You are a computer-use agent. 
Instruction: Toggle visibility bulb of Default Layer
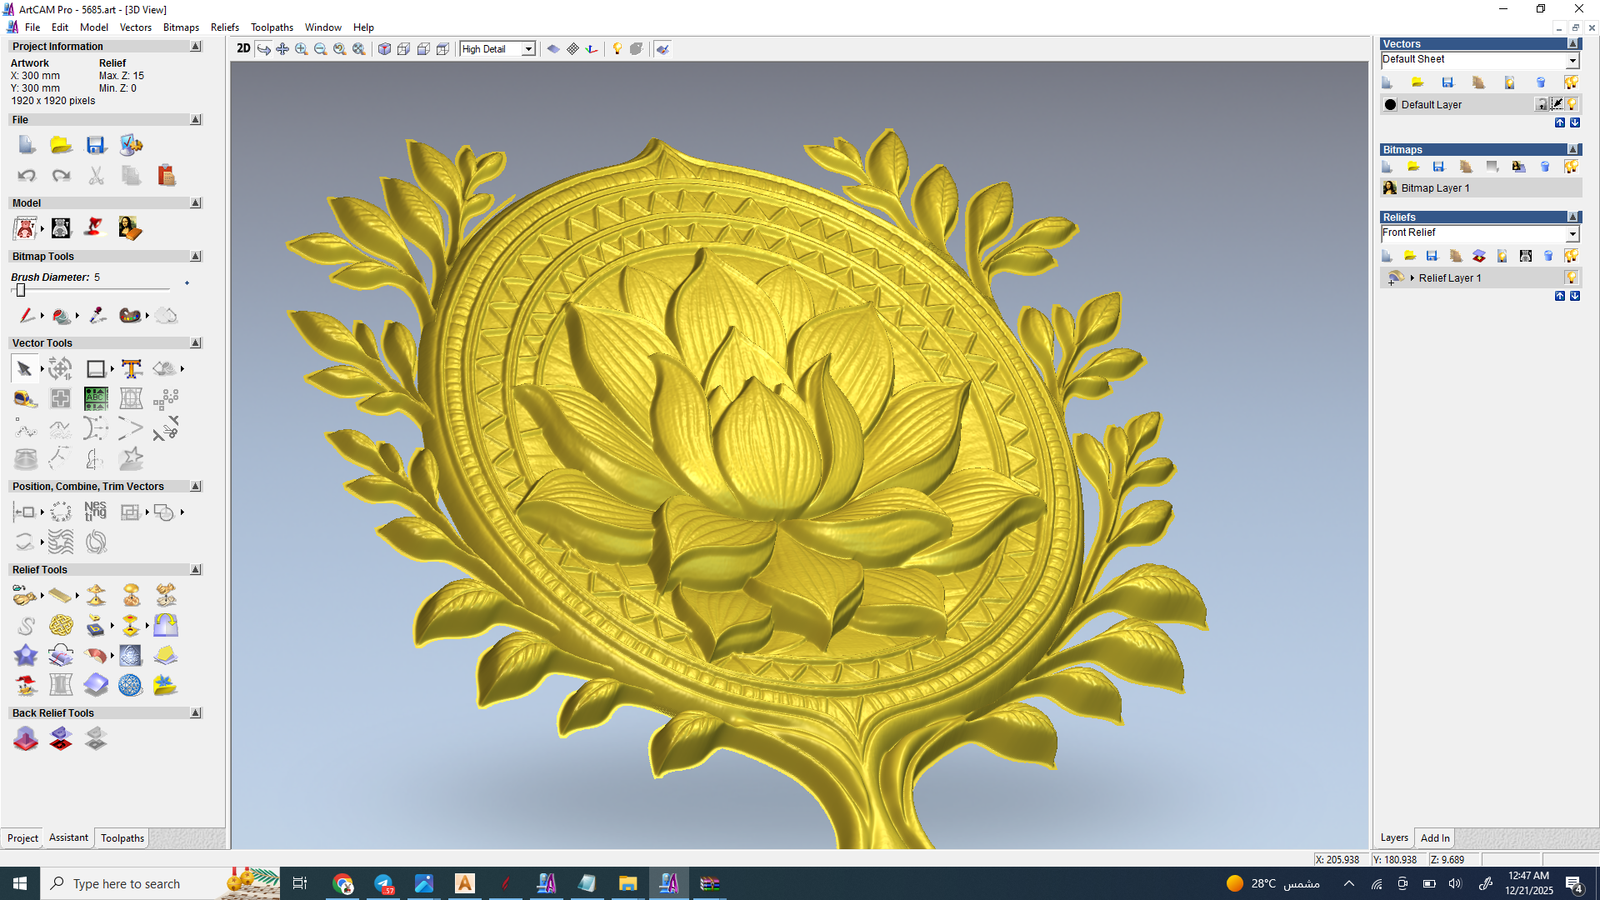[x=1572, y=105]
